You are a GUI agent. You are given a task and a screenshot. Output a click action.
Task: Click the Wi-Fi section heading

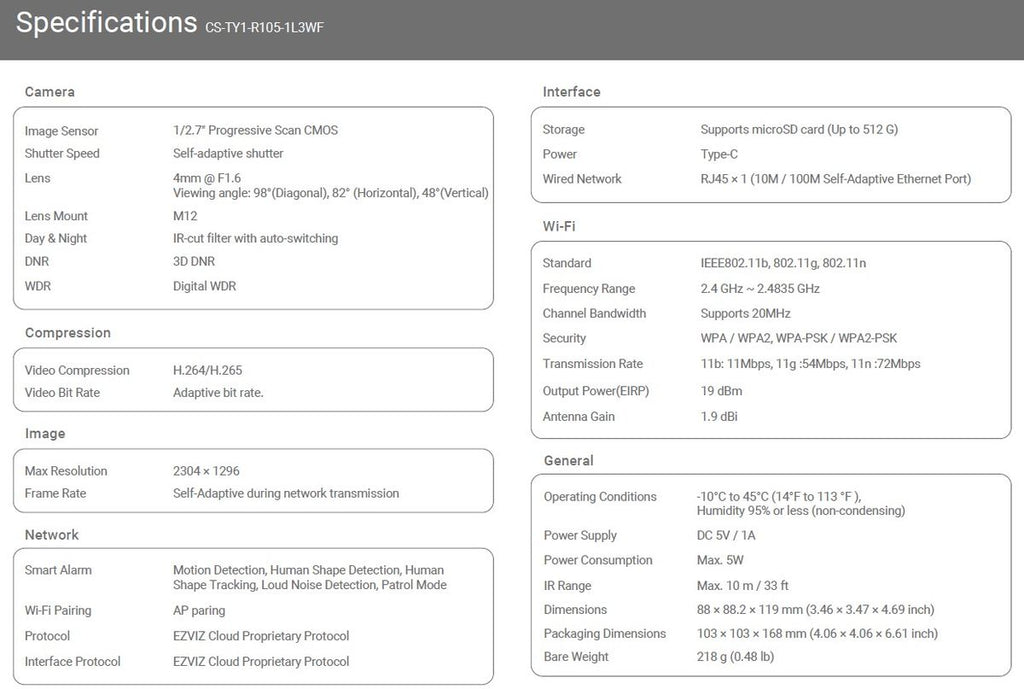click(x=558, y=226)
